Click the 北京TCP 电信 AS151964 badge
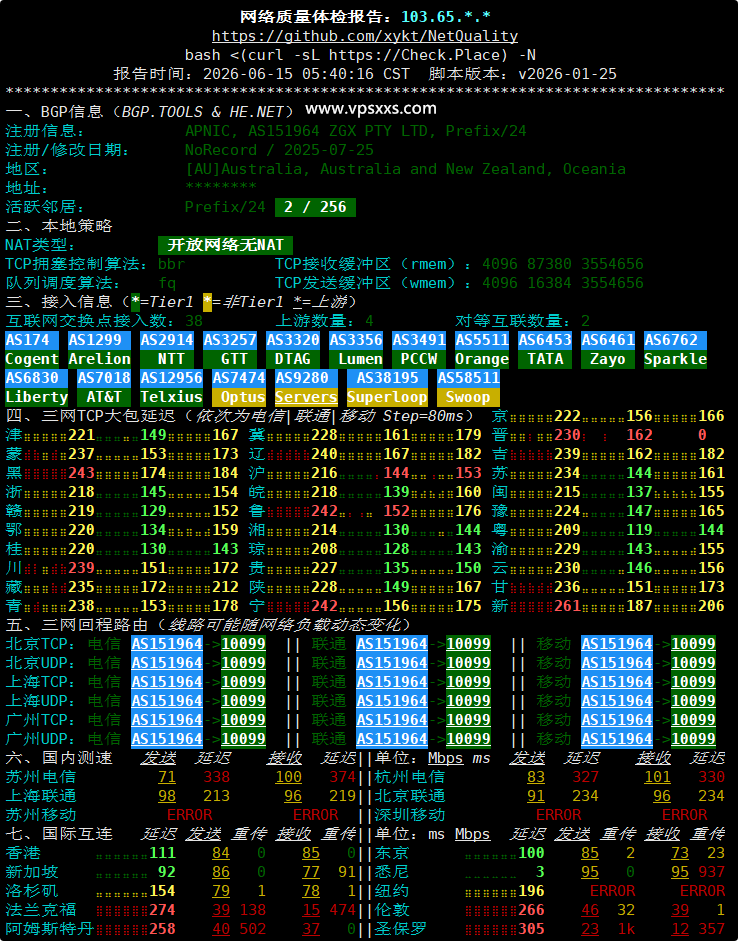 coord(167,644)
